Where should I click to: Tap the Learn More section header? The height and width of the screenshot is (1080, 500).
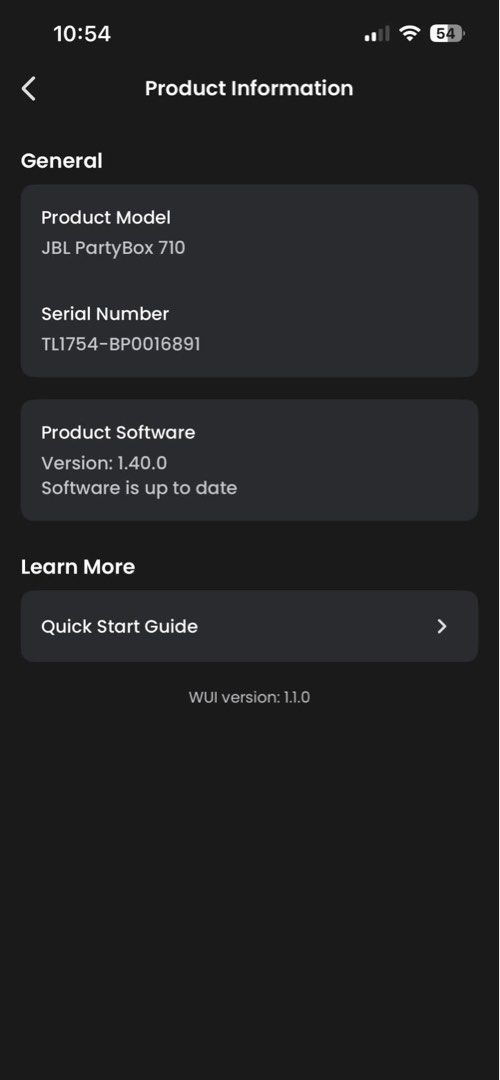click(78, 567)
